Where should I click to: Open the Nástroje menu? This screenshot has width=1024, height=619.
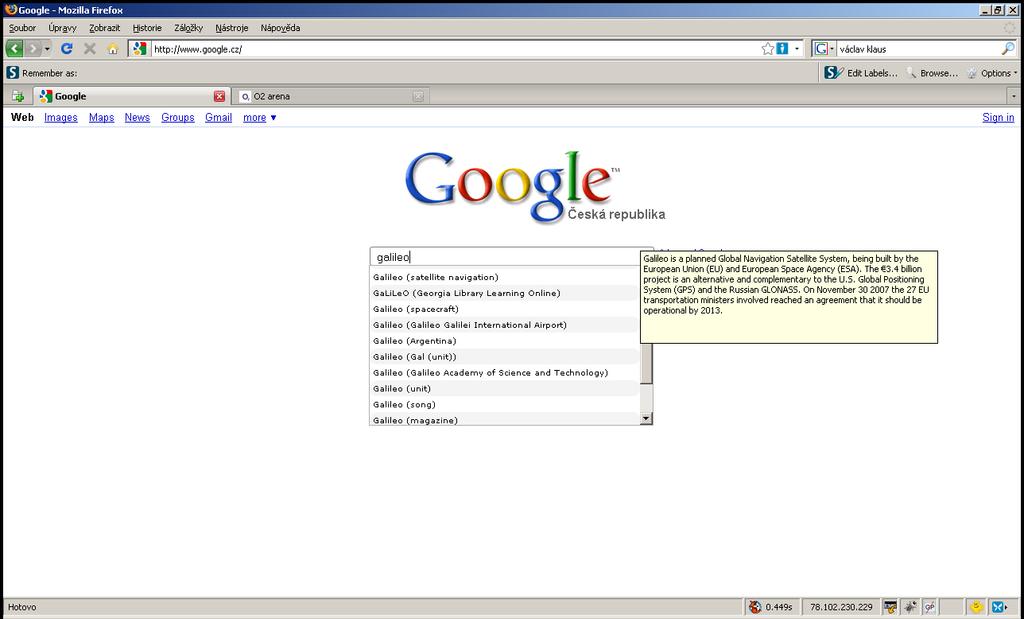click(231, 28)
